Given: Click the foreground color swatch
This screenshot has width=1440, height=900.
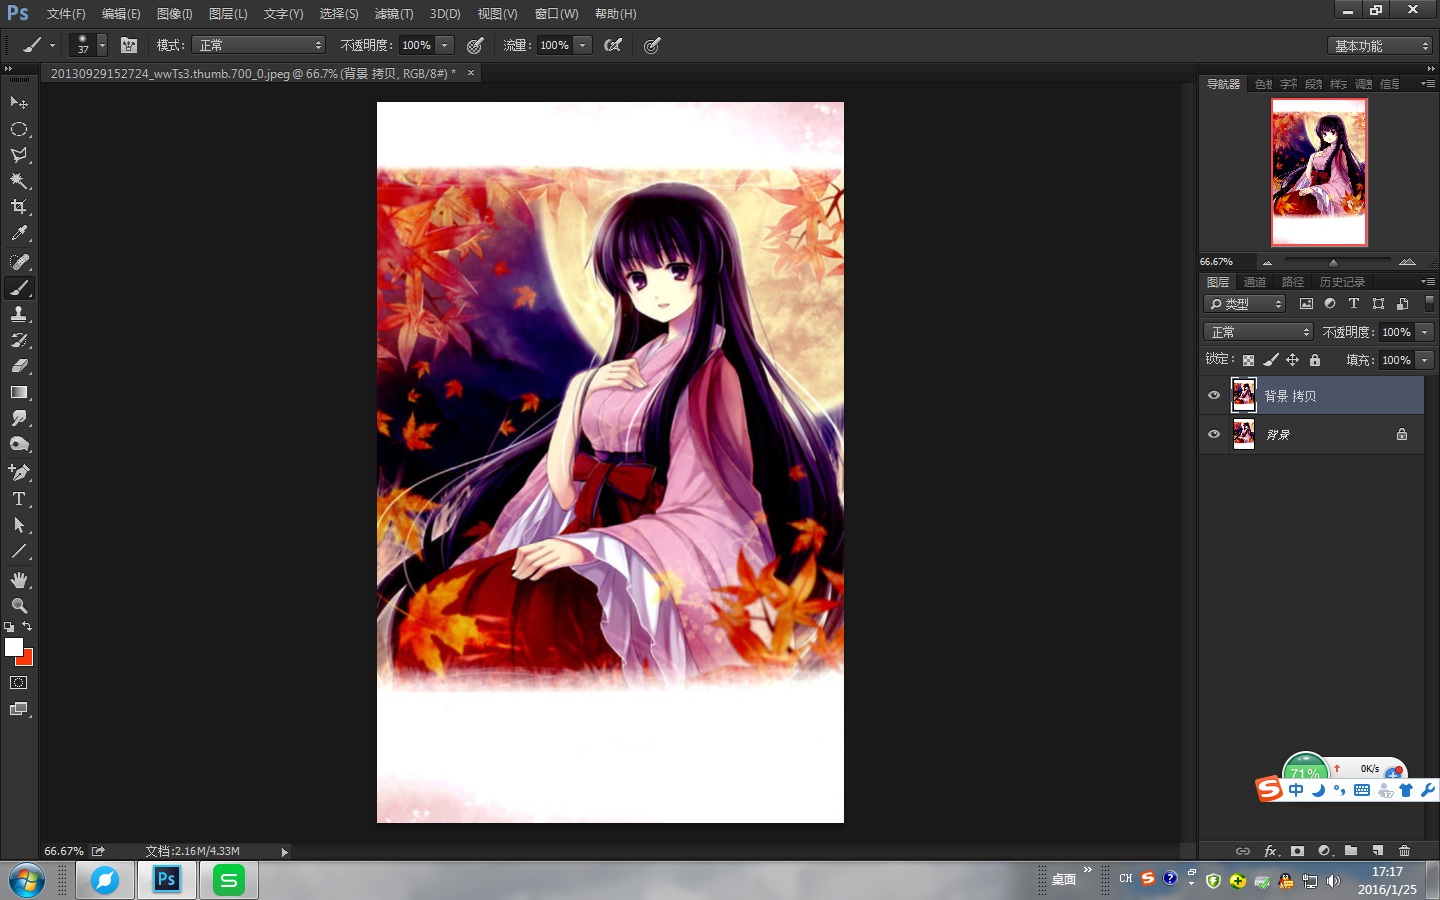Looking at the screenshot, I should pyautogui.click(x=13, y=647).
